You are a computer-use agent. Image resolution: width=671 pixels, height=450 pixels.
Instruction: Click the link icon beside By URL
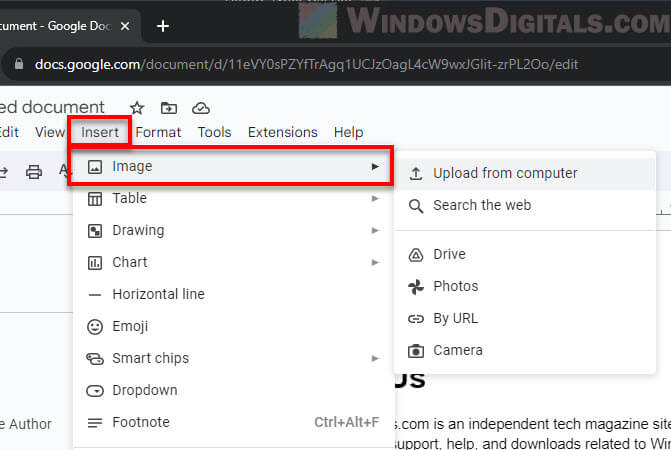tap(416, 319)
